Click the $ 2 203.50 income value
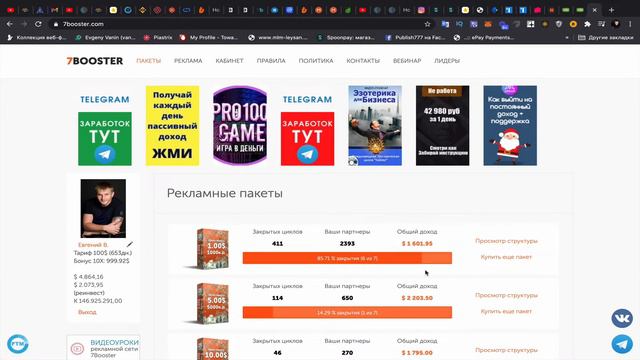 [x=417, y=298]
